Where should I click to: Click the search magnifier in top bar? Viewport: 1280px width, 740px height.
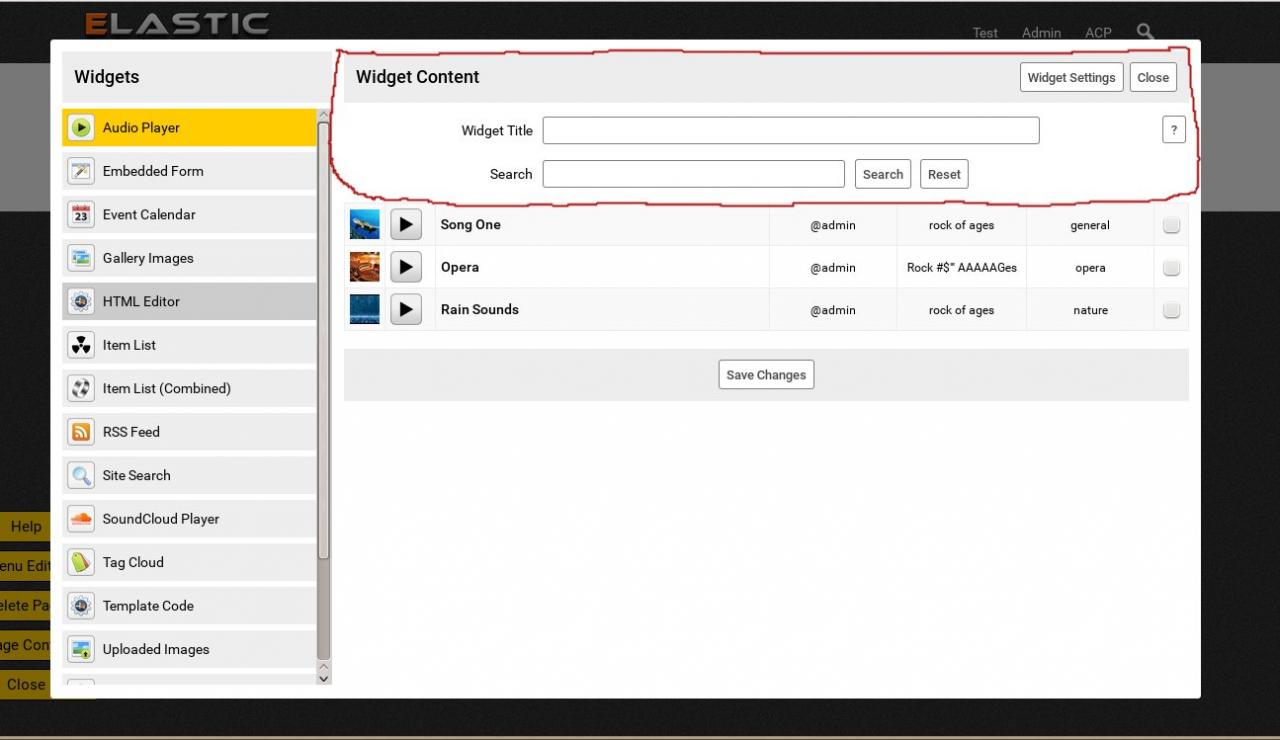1146,32
